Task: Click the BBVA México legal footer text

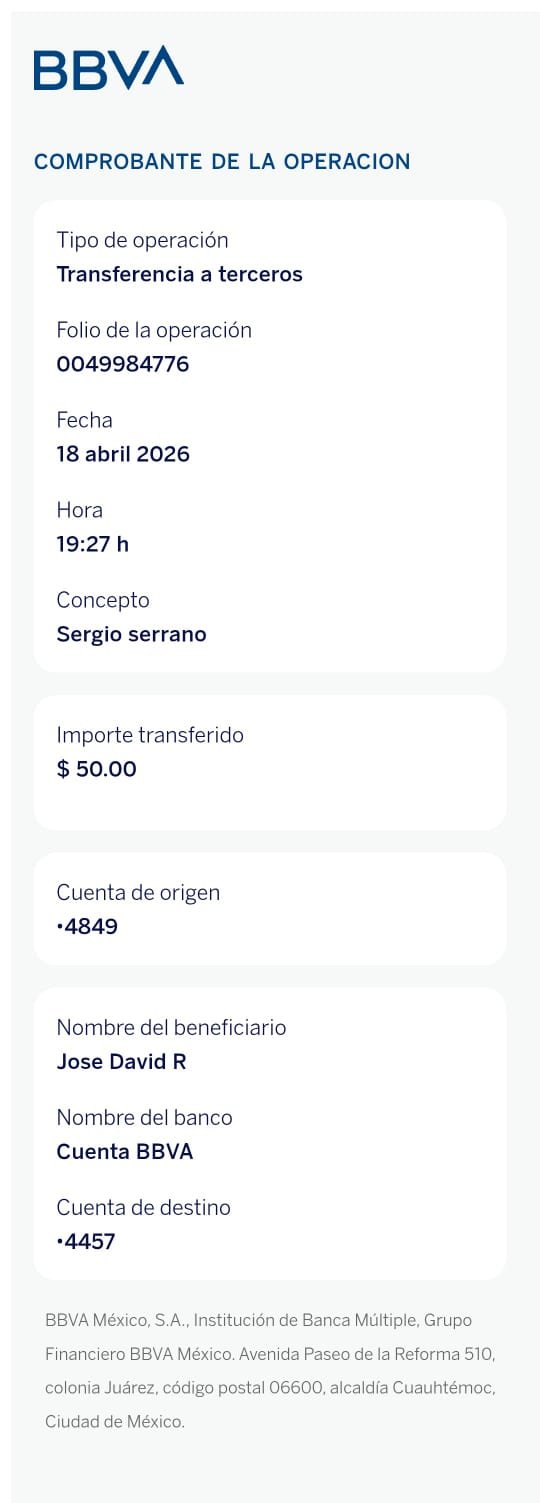Action: (270, 1371)
